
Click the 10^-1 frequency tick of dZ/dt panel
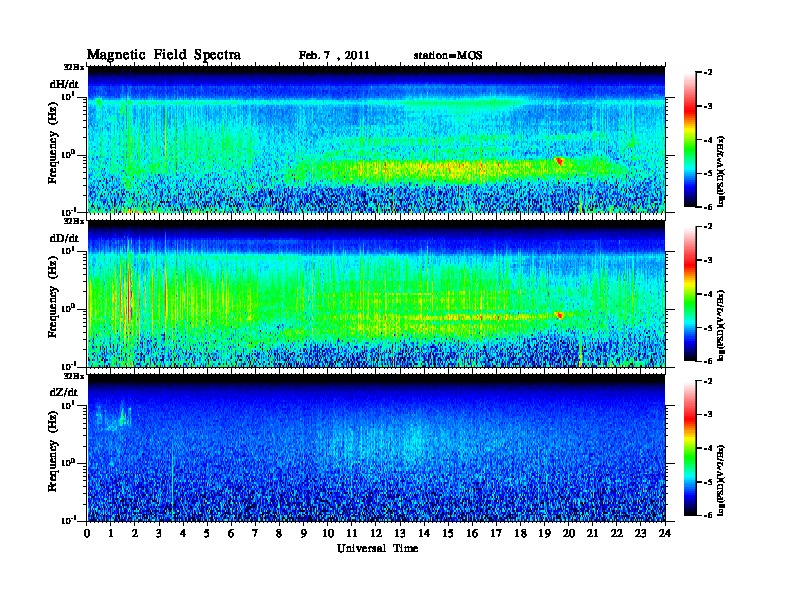click(68, 520)
